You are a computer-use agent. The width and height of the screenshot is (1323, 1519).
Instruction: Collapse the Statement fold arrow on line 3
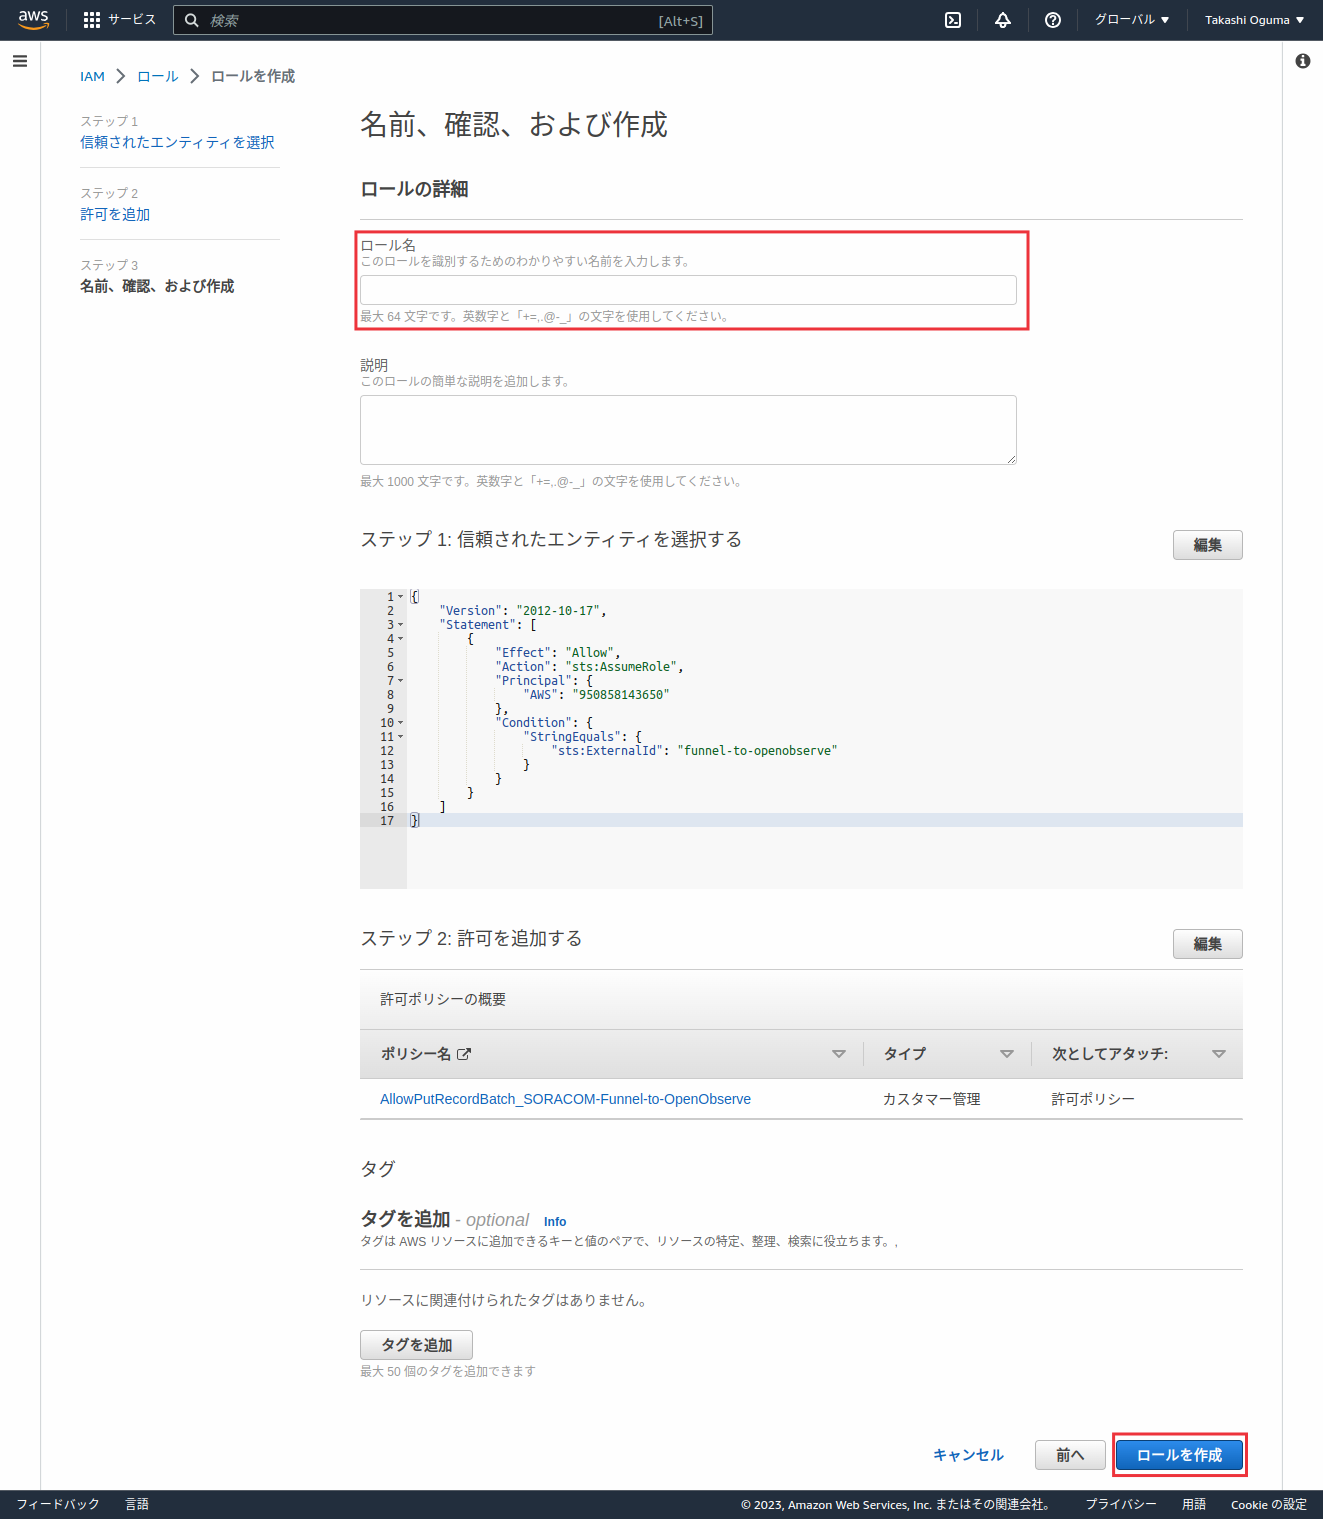click(x=401, y=625)
